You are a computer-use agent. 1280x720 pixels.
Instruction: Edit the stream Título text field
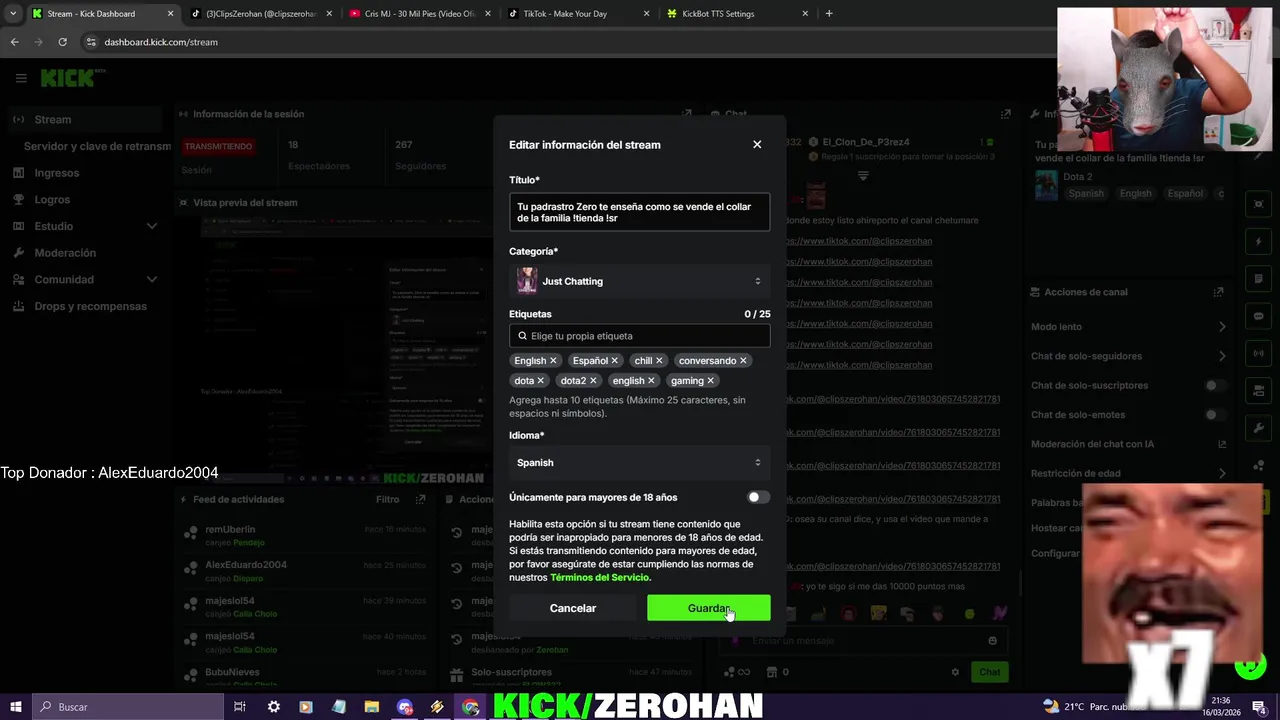[x=639, y=212]
